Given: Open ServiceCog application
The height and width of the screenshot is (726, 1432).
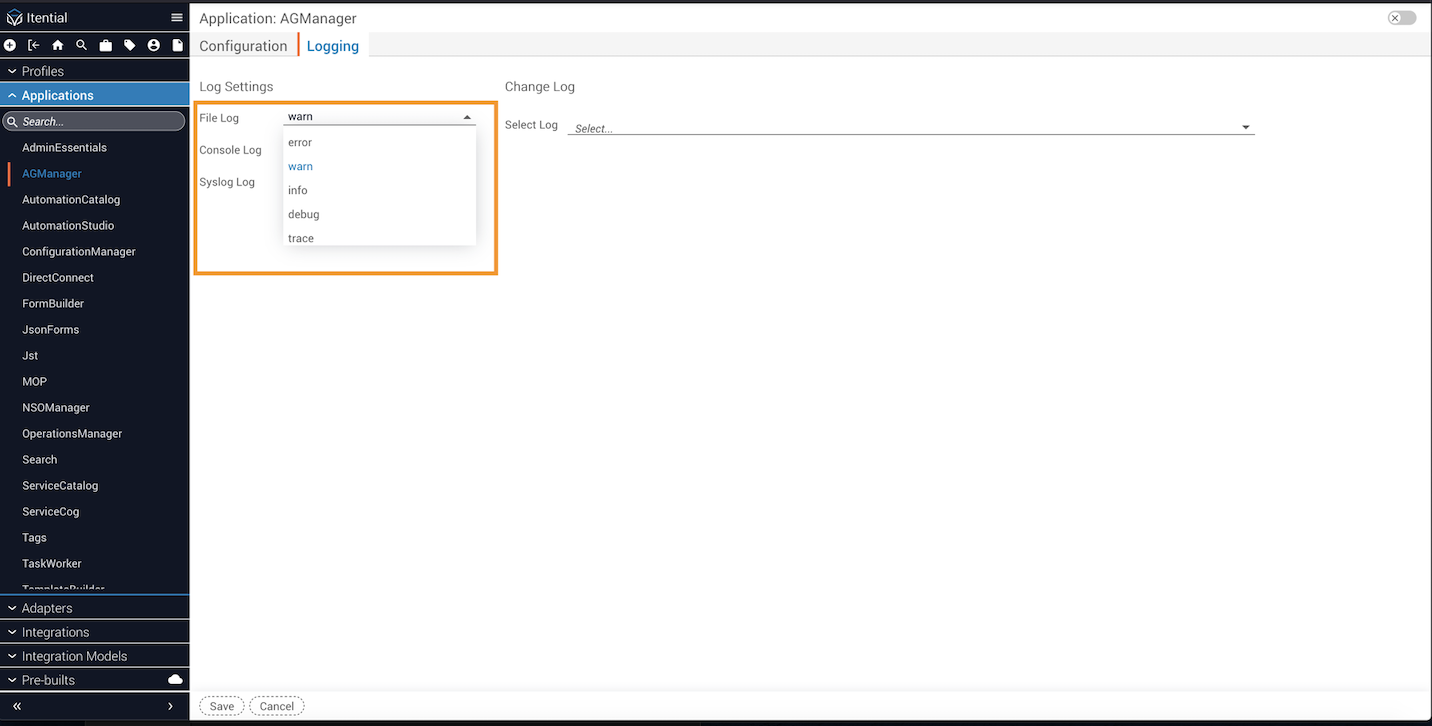Looking at the screenshot, I should [x=50, y=511].
